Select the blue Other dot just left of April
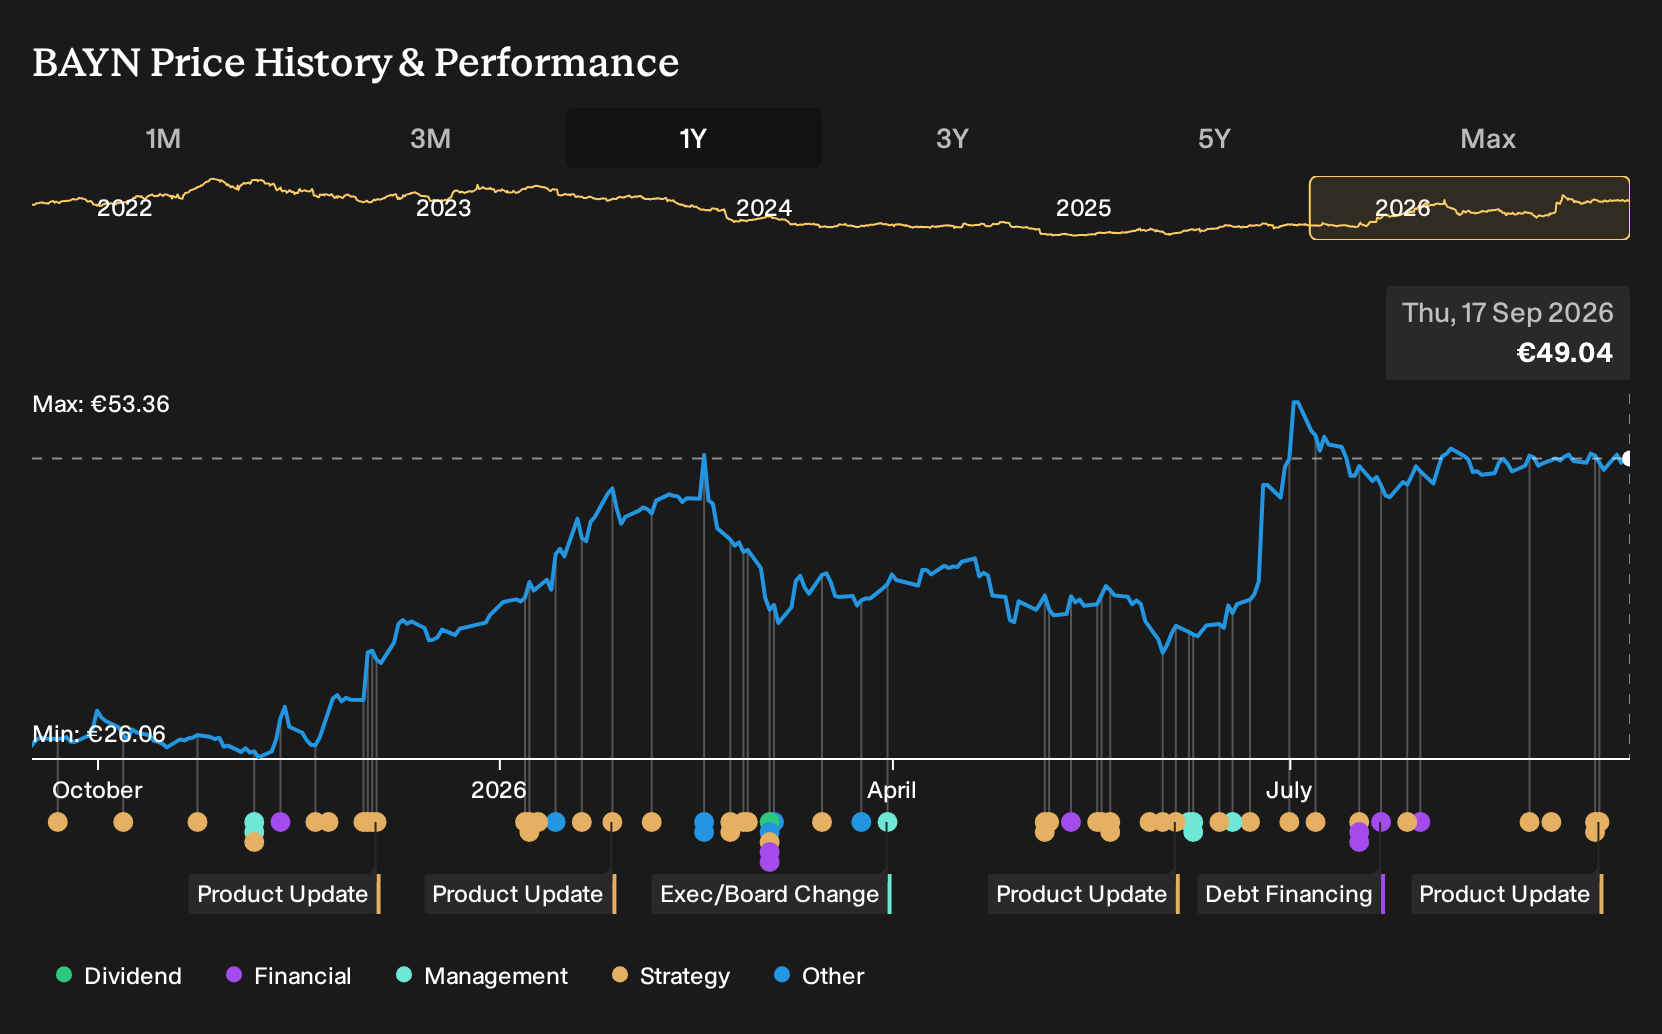 [x=861, y=822]
